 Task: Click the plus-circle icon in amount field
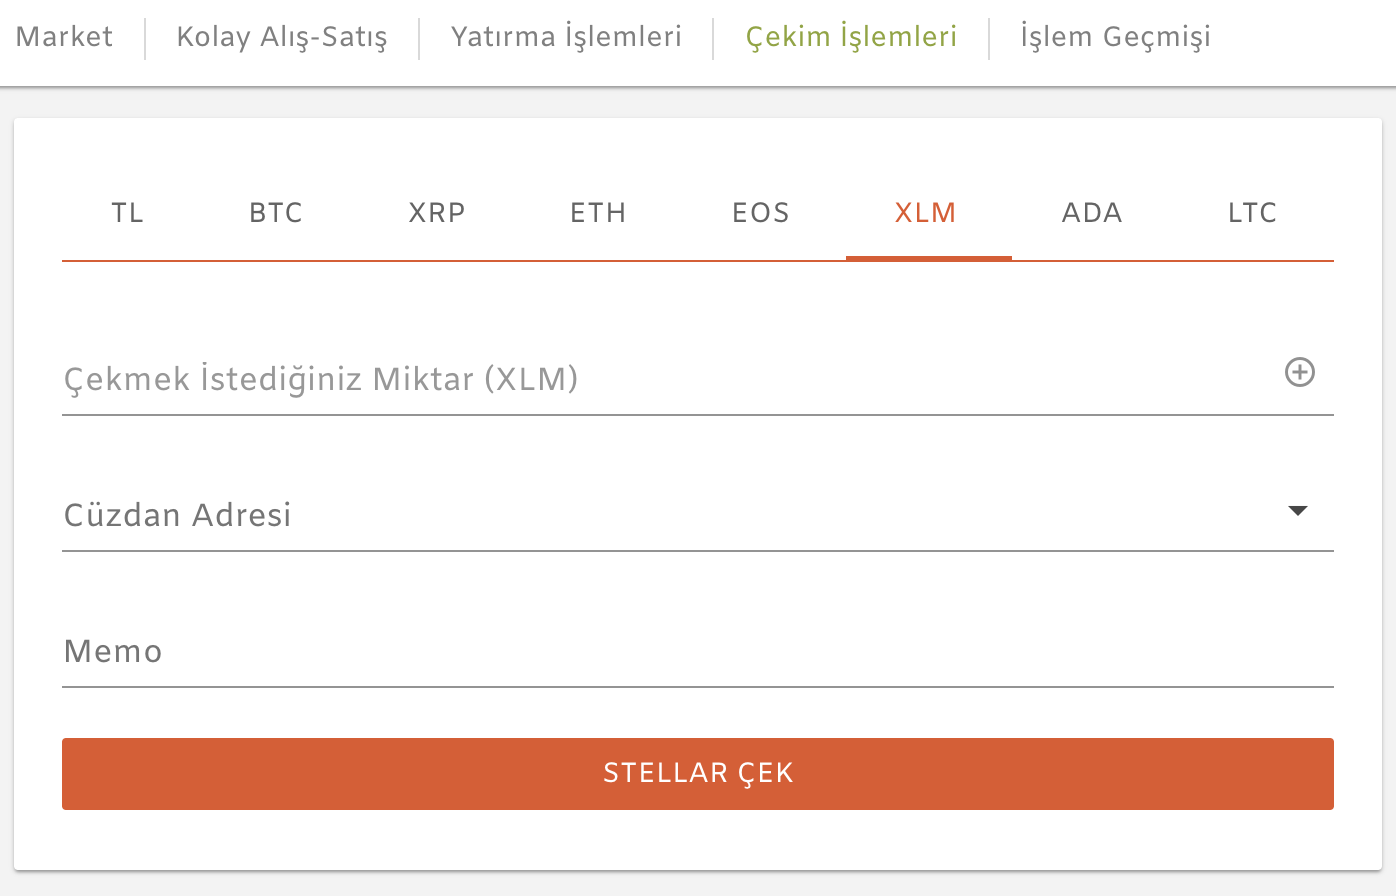pos(1299,372)
